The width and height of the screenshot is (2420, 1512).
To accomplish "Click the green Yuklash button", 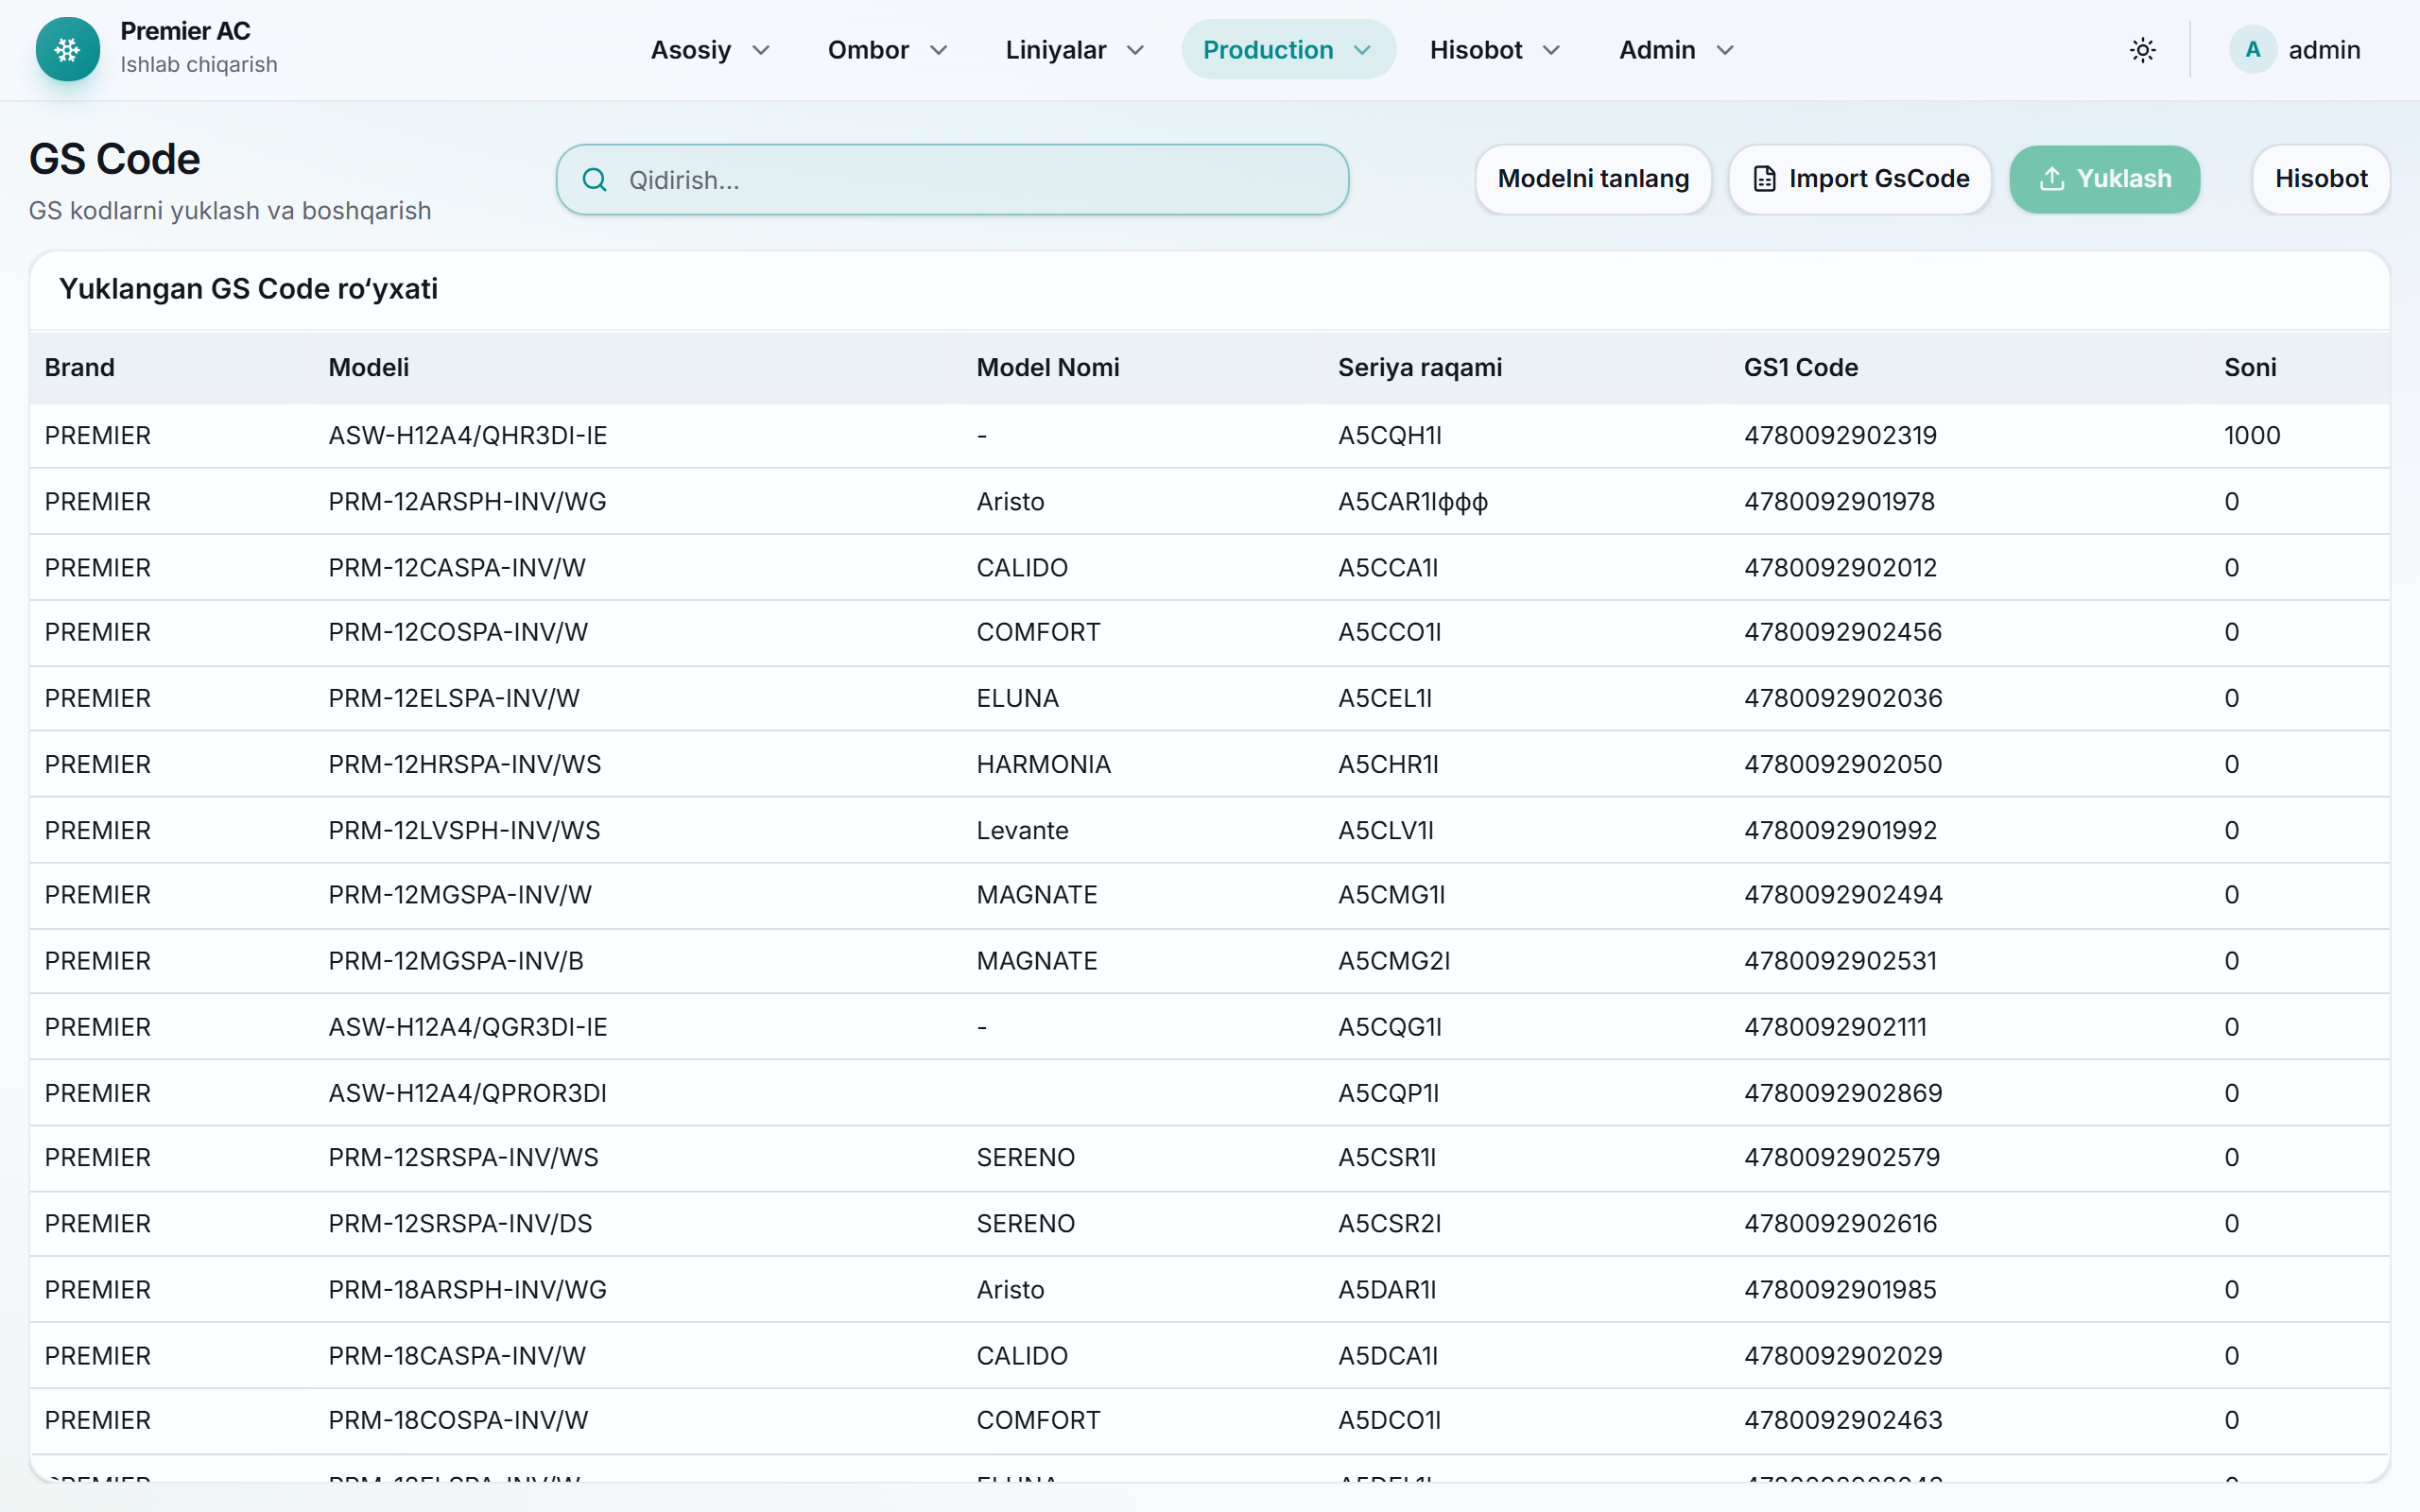I will (2105, 179).
